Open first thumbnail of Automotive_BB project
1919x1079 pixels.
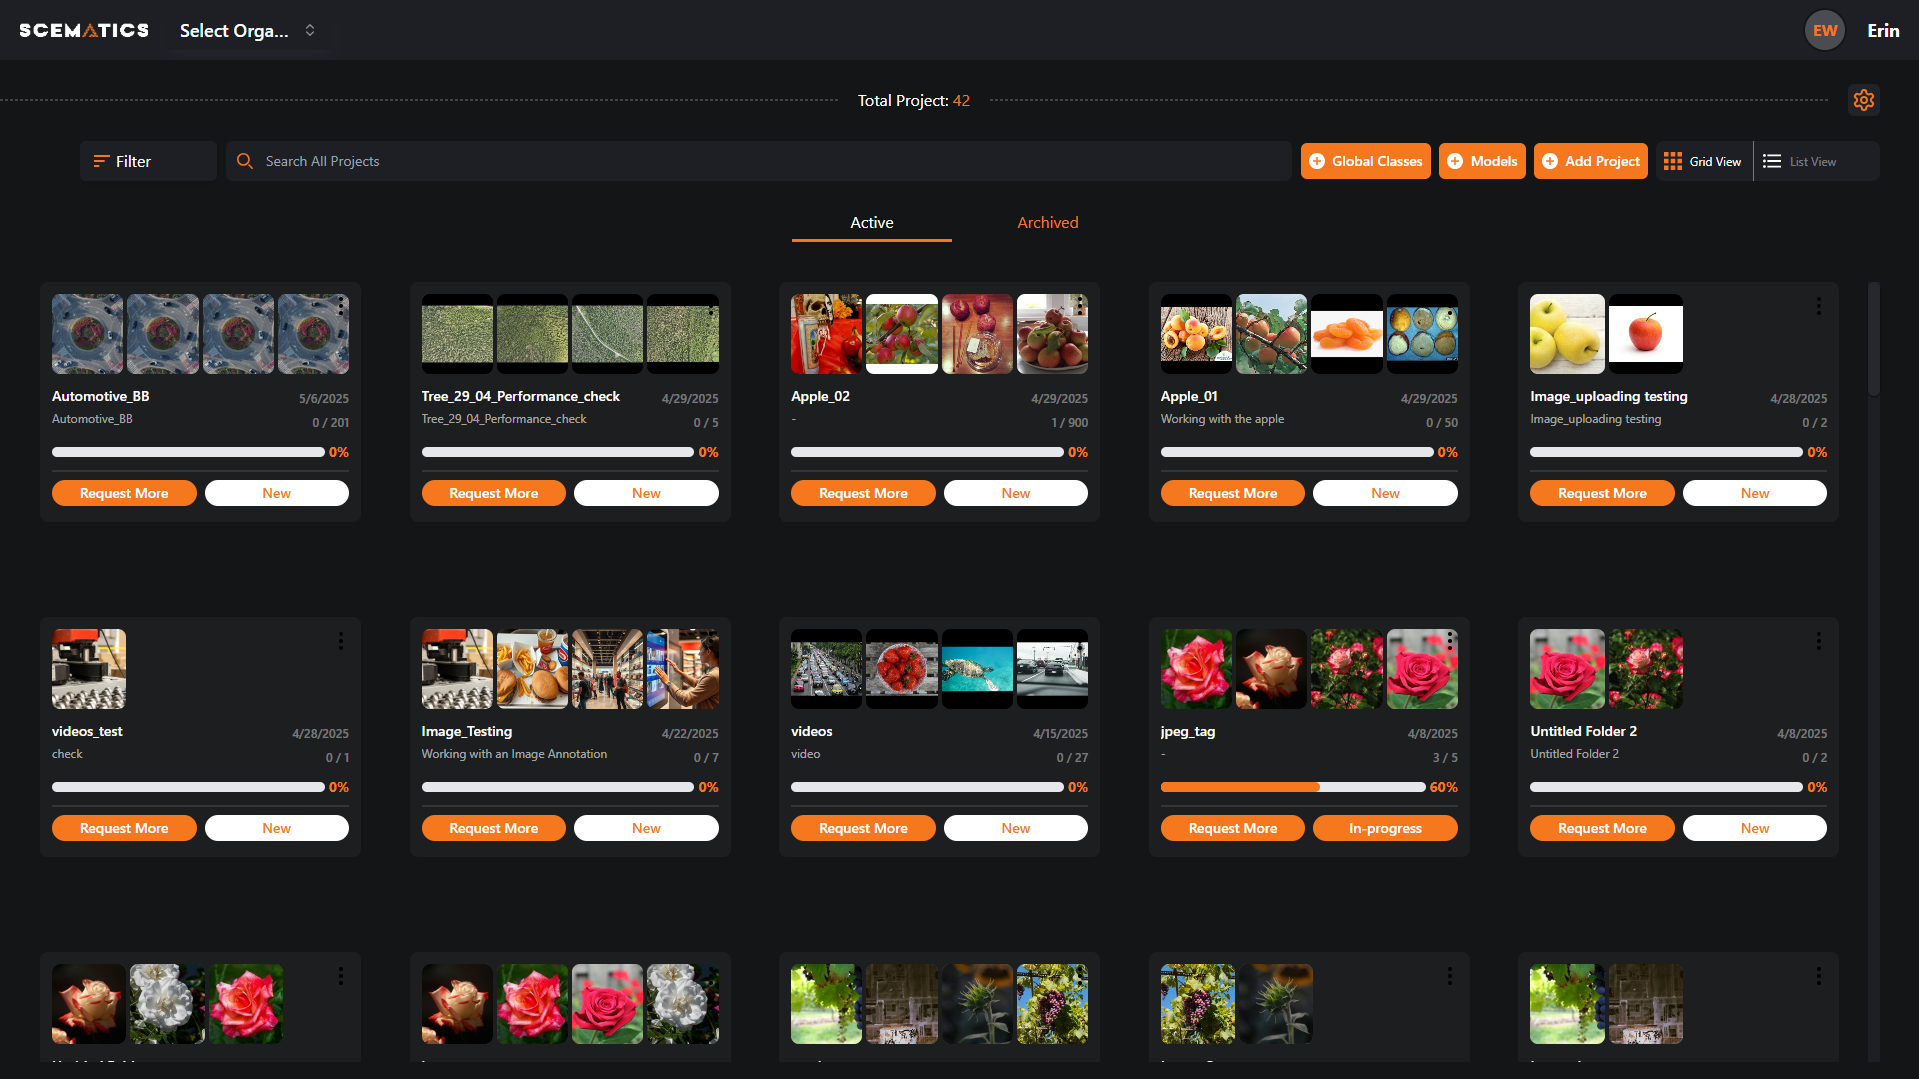pyautogui.click(x=88, y=334)
